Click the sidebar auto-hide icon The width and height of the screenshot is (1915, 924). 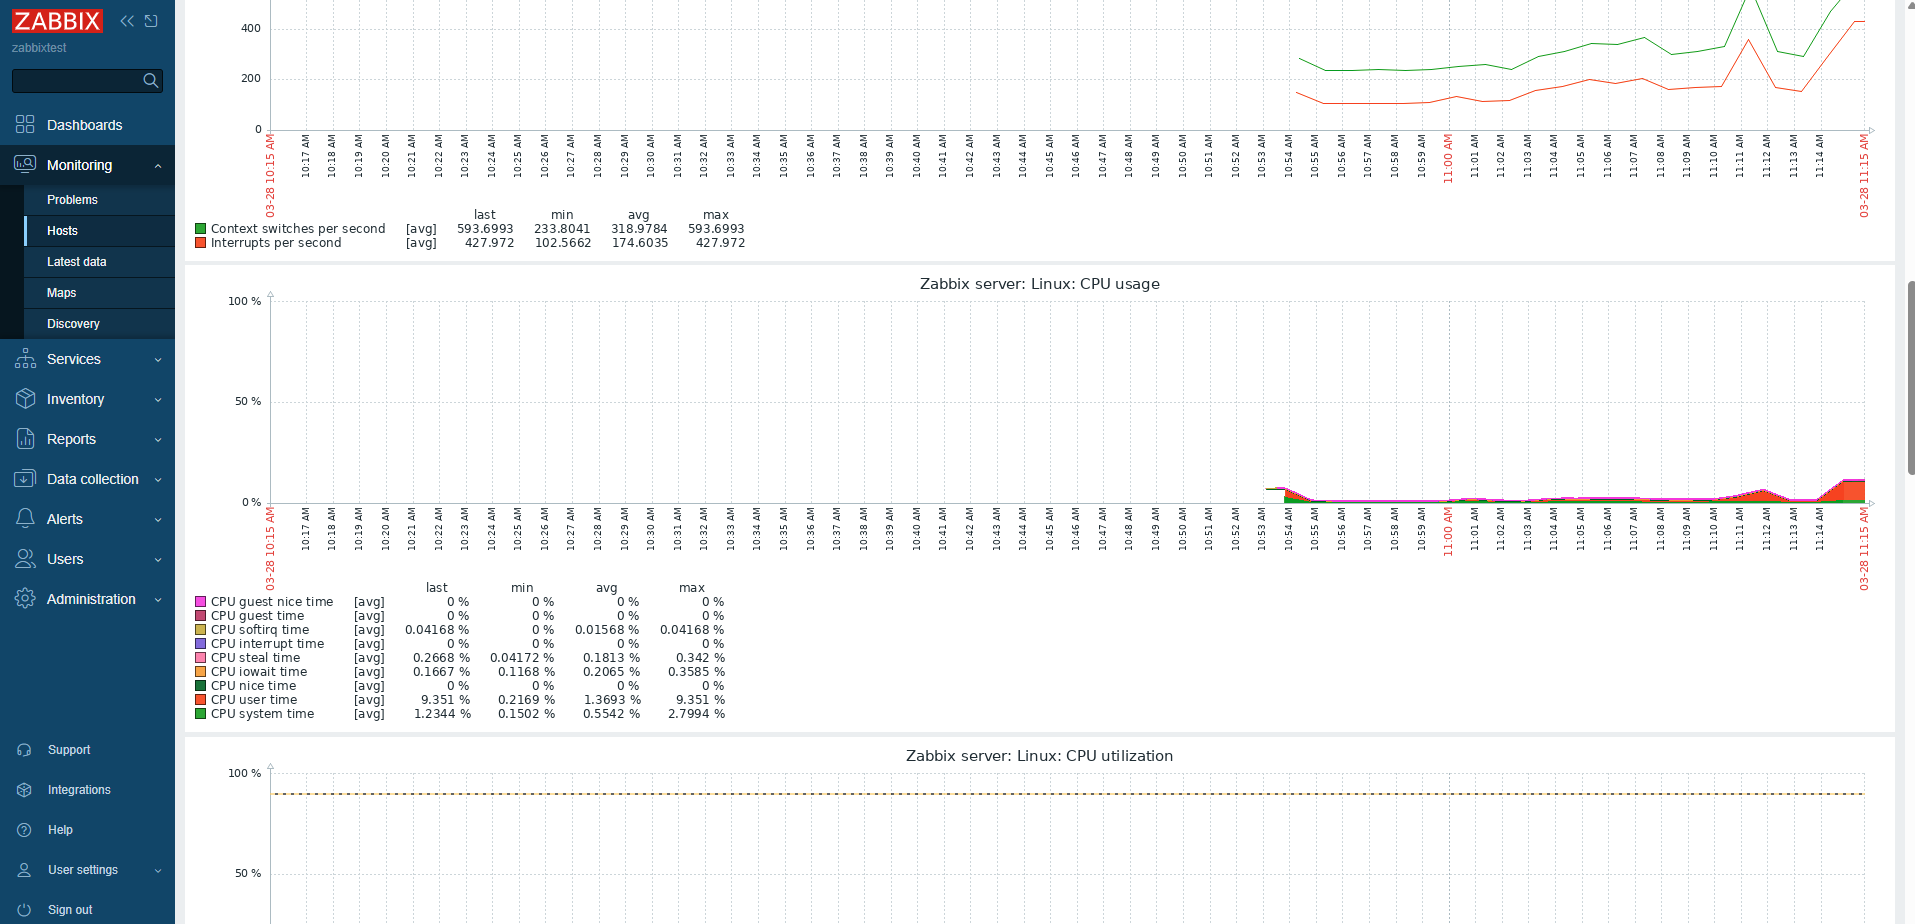click(x=151, y=21)
